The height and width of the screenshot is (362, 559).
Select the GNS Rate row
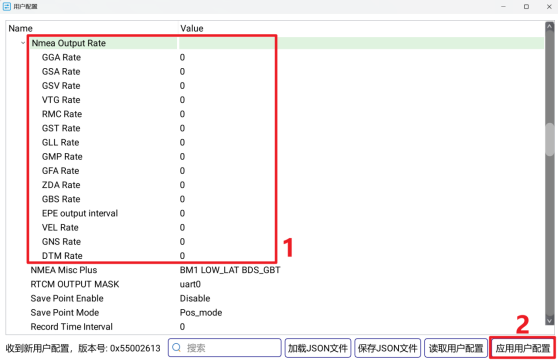click(x=275, y=242)
